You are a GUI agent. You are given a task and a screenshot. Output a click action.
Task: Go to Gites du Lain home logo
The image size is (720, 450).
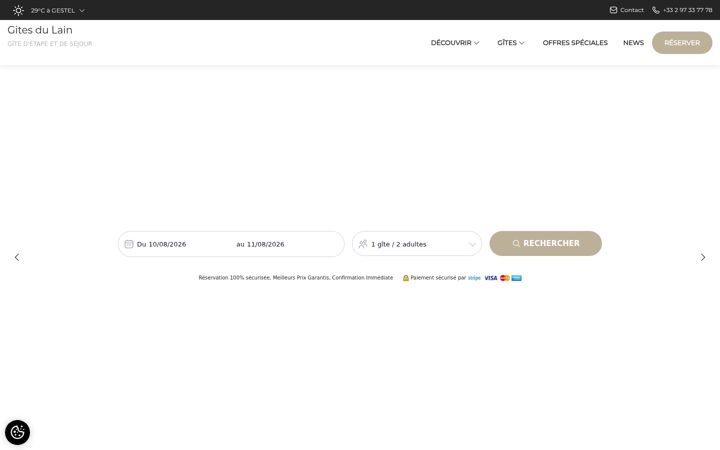coord(40,30)
